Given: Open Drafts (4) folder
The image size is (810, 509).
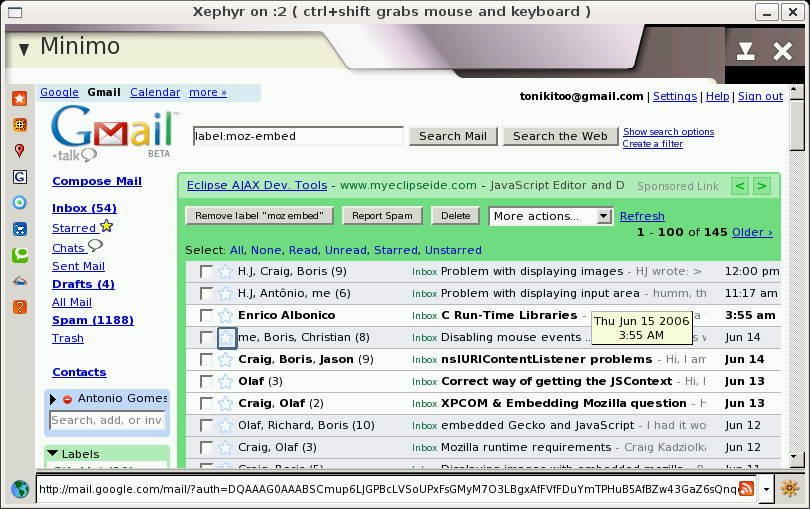Looking at the screenshot, I should pyautogui.click(x=84, y=284).
